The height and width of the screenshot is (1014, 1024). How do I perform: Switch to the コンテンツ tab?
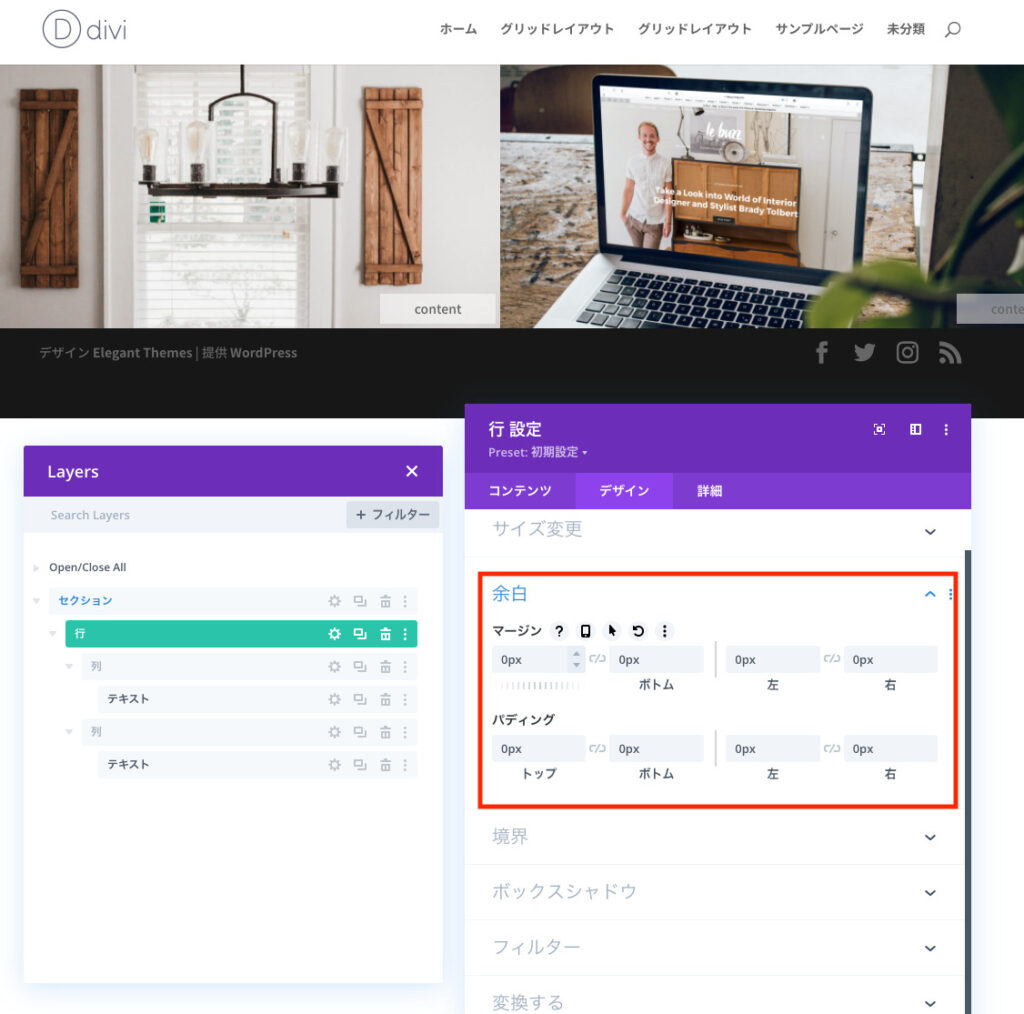tap(520, 491)
